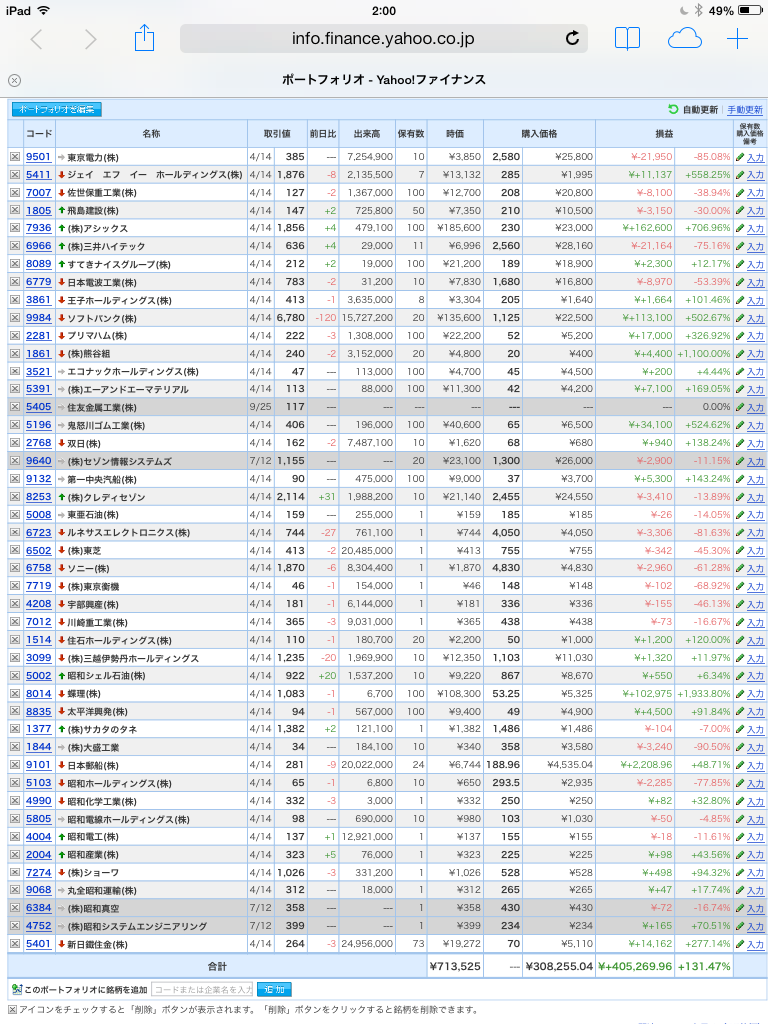Image resolution: width=768 pixels, height=1024 pixels.
Task: Click 出来高 column header
Action: (x=367, y=133)
